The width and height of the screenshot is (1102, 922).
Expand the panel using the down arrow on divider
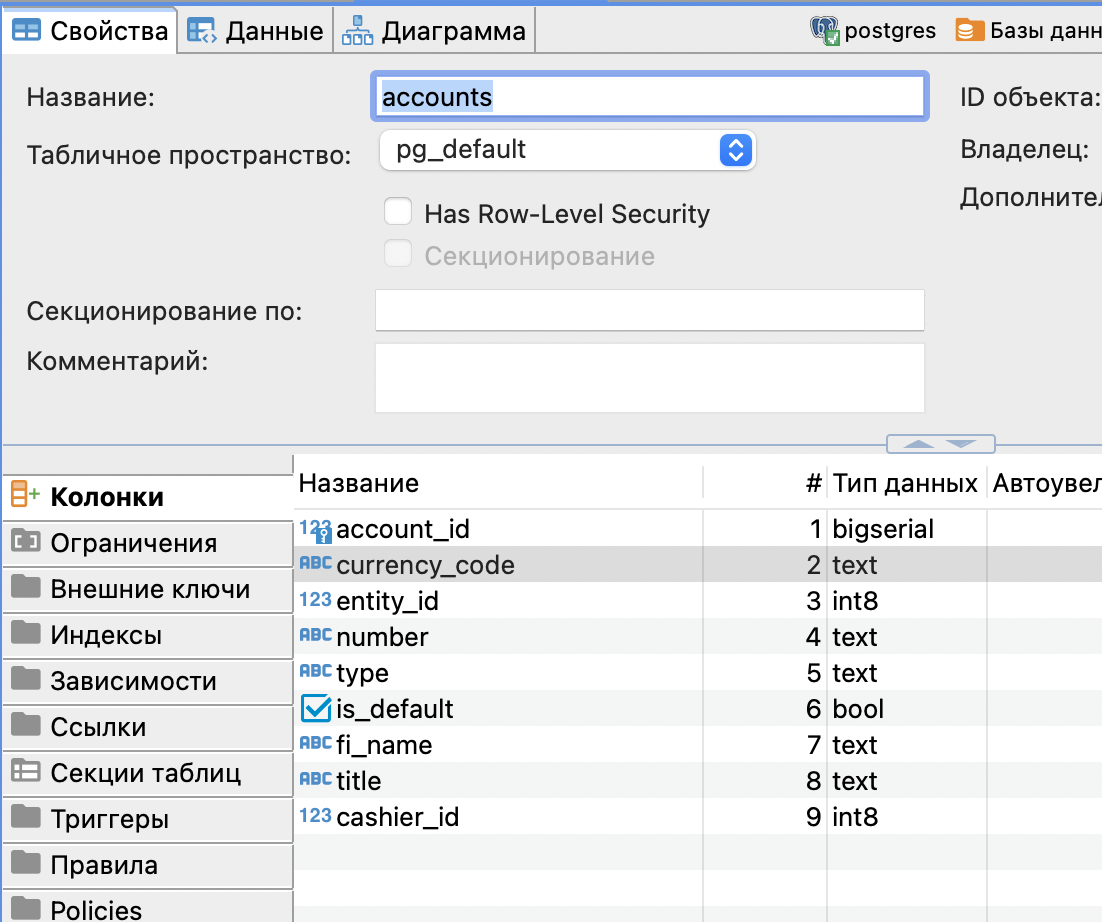tap(961, 443)
